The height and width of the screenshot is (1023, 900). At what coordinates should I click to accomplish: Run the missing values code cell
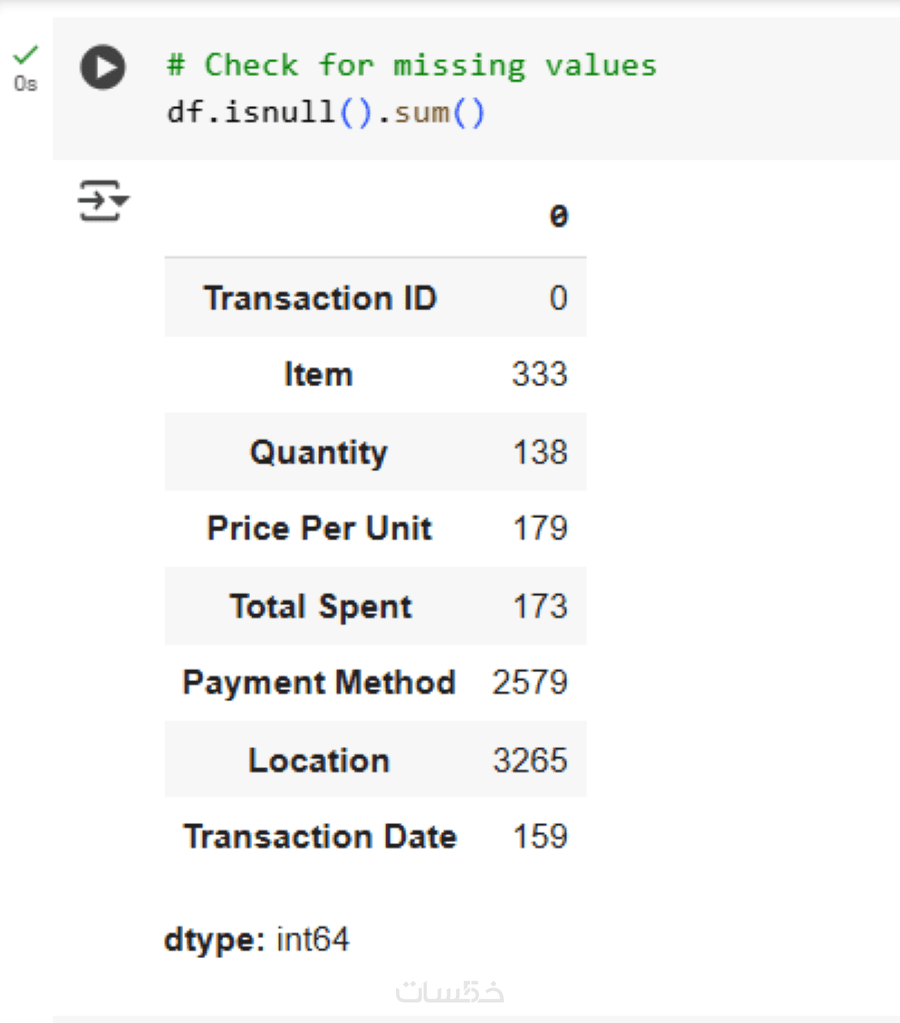coord(103,68)
